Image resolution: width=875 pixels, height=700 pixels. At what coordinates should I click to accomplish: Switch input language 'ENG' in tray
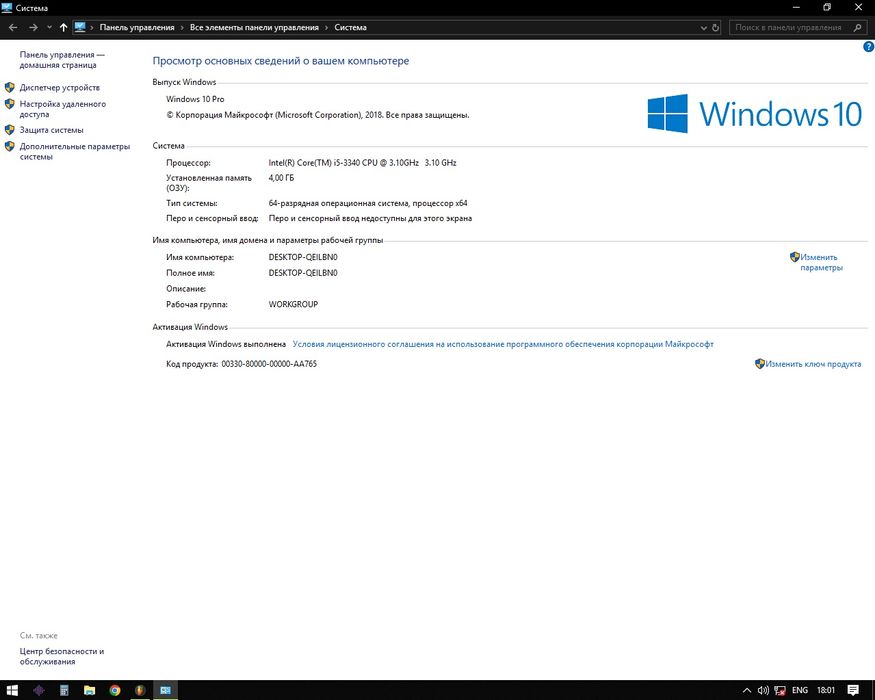pos(800,691)
